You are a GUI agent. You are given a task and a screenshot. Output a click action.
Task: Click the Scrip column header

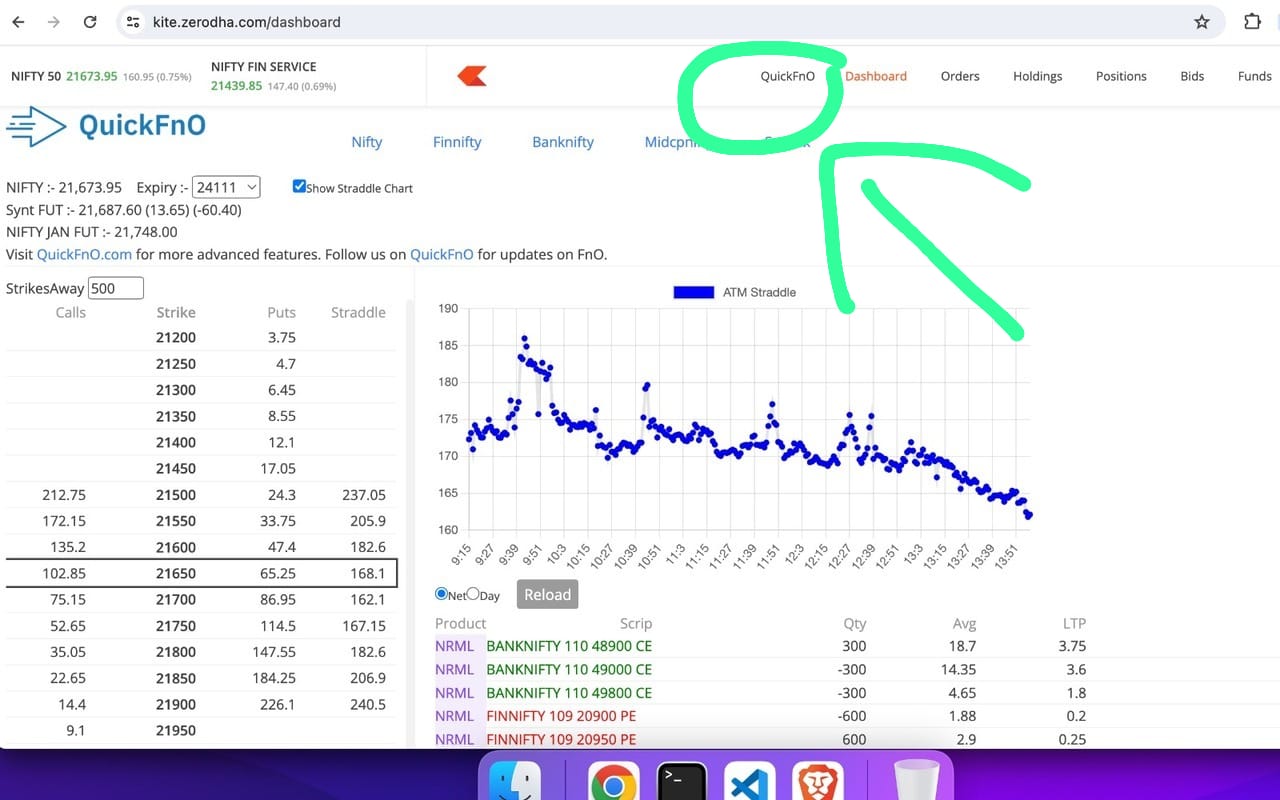point(635,623)
